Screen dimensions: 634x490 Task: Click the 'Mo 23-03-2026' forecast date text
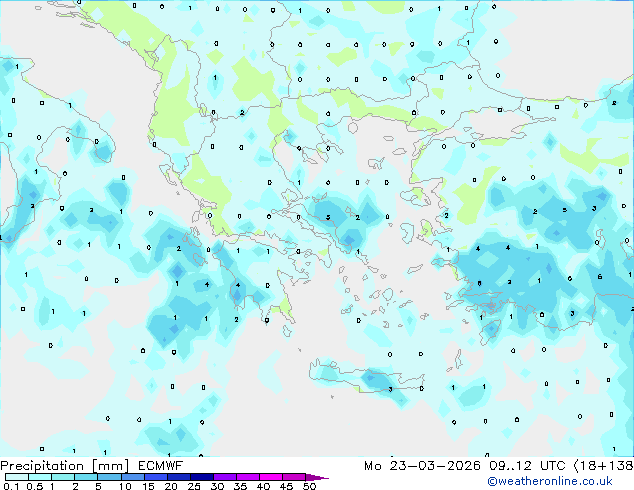click(422, 466)
